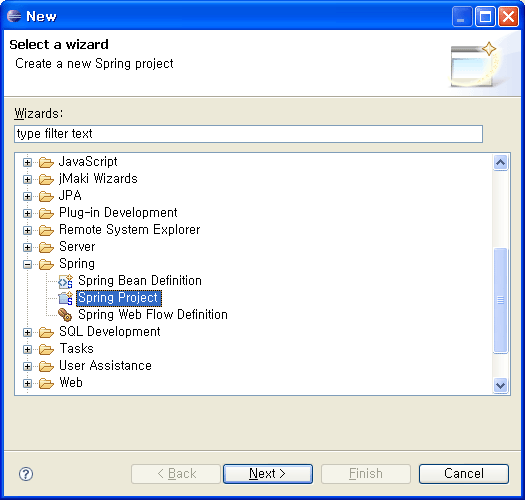Viewport: 525px width, 500px height.
Task: Click the open Spring folder icon
Action: [46, 265]
